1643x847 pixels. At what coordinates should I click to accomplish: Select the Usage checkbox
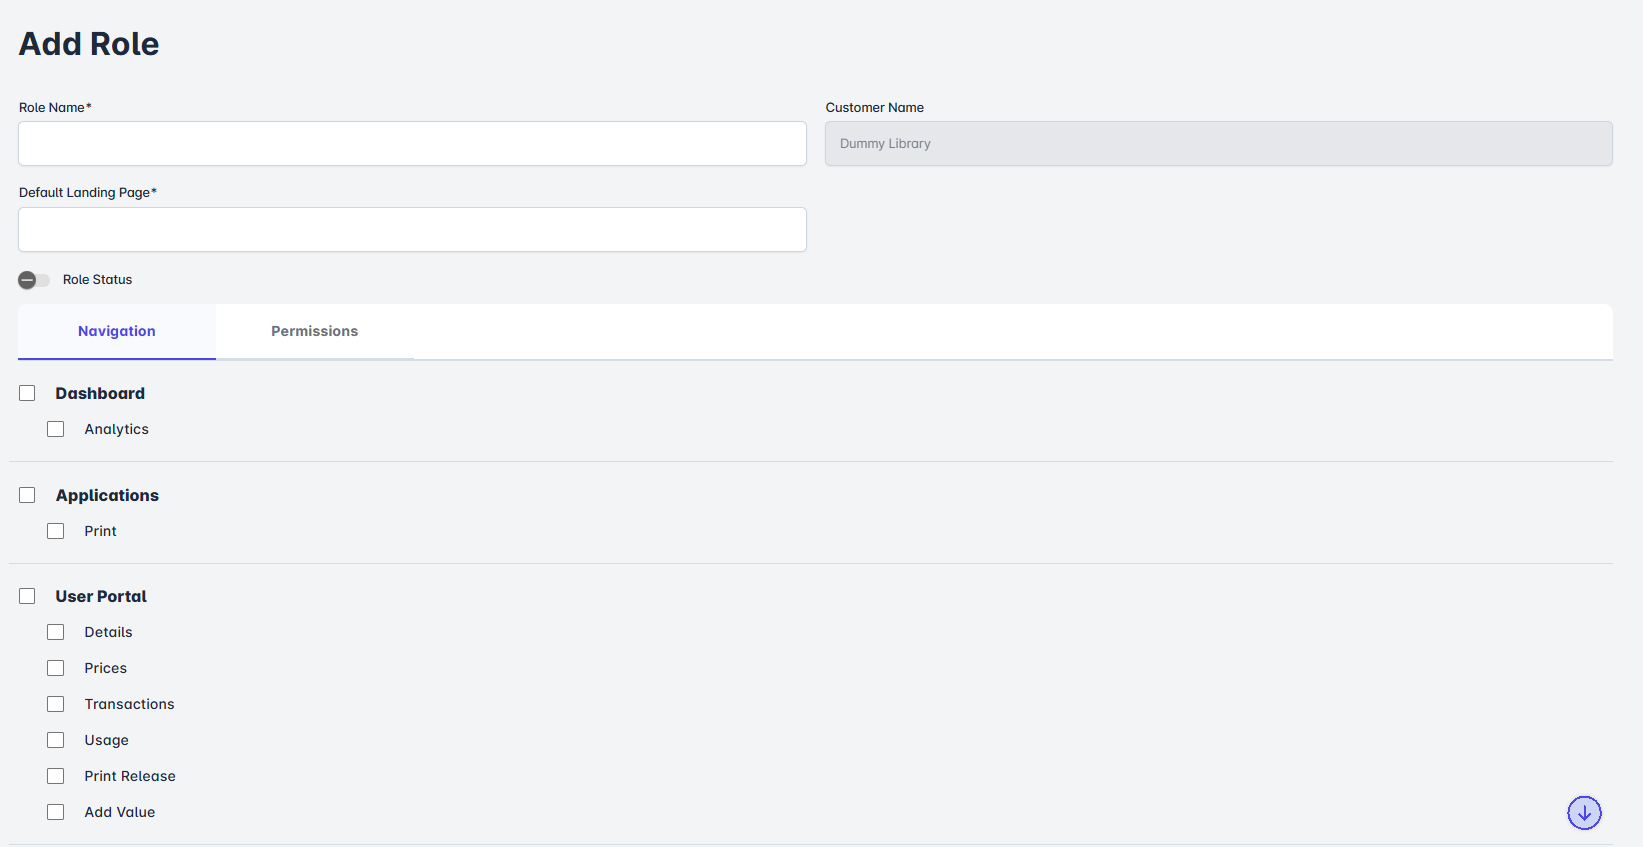click(x=56, y=740)
